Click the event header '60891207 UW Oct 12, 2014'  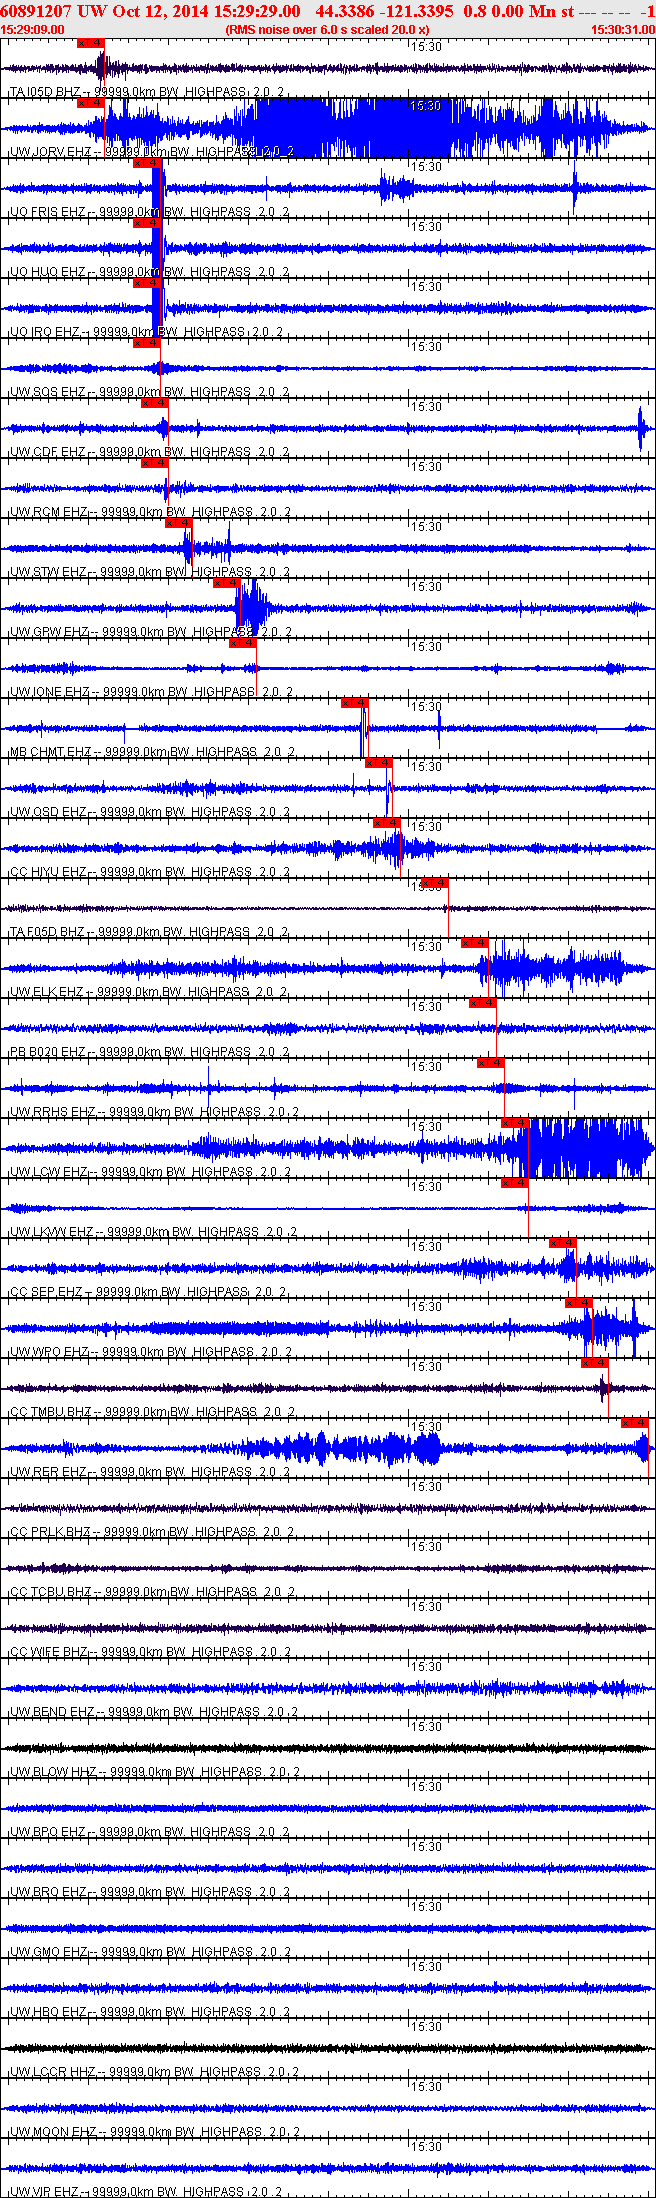[x=104, y=11]
